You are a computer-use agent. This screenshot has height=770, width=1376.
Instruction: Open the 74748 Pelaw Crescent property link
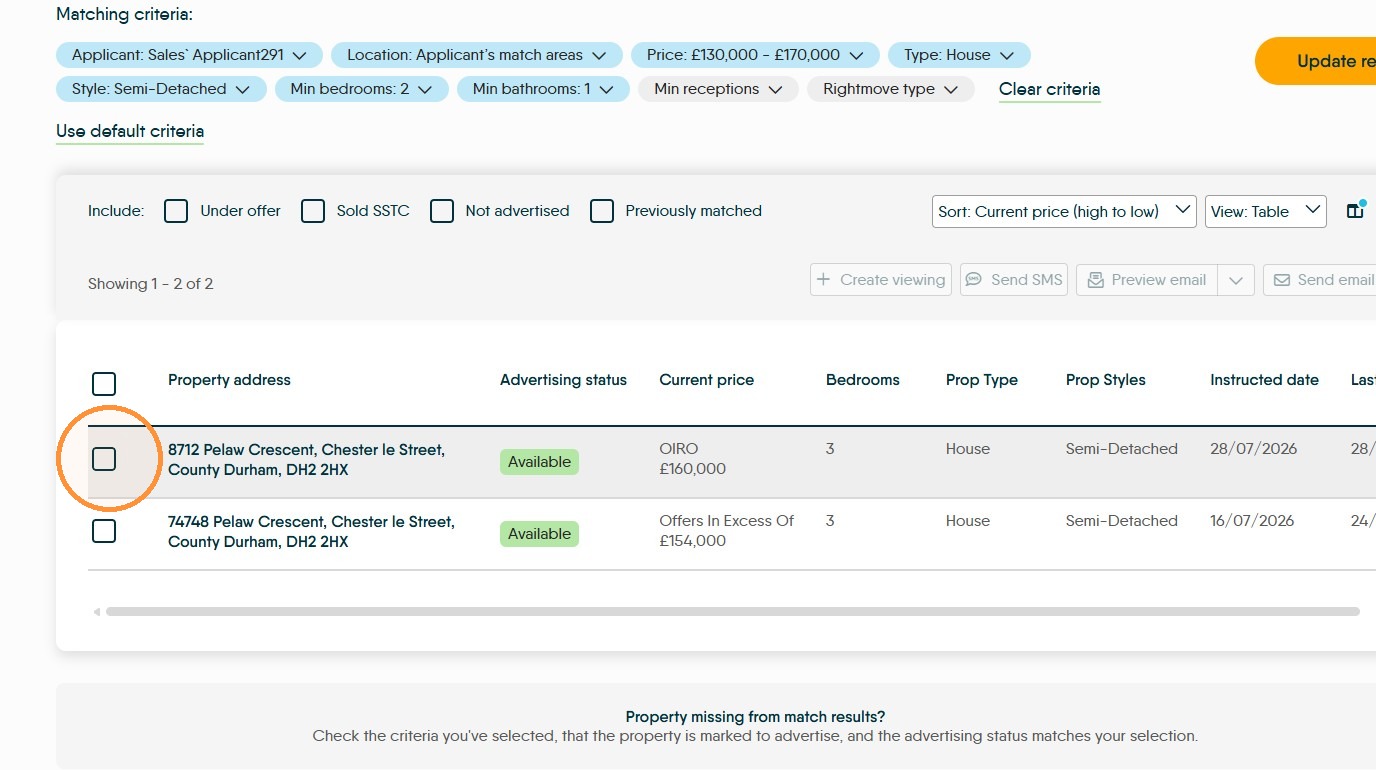coord(311,532)
